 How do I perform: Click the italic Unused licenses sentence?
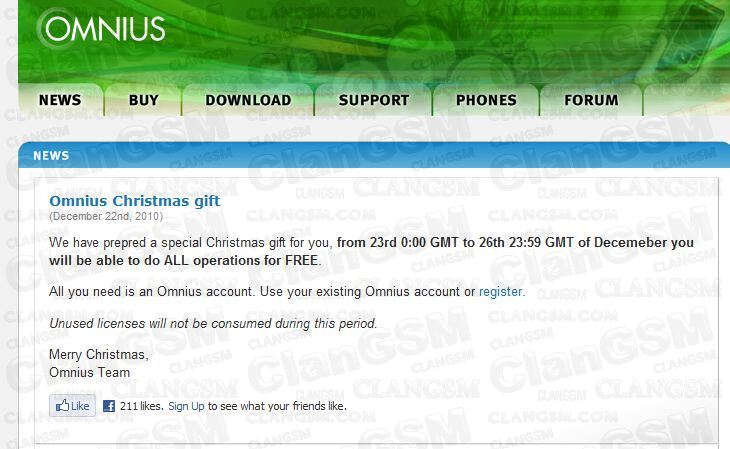[213, 323]
